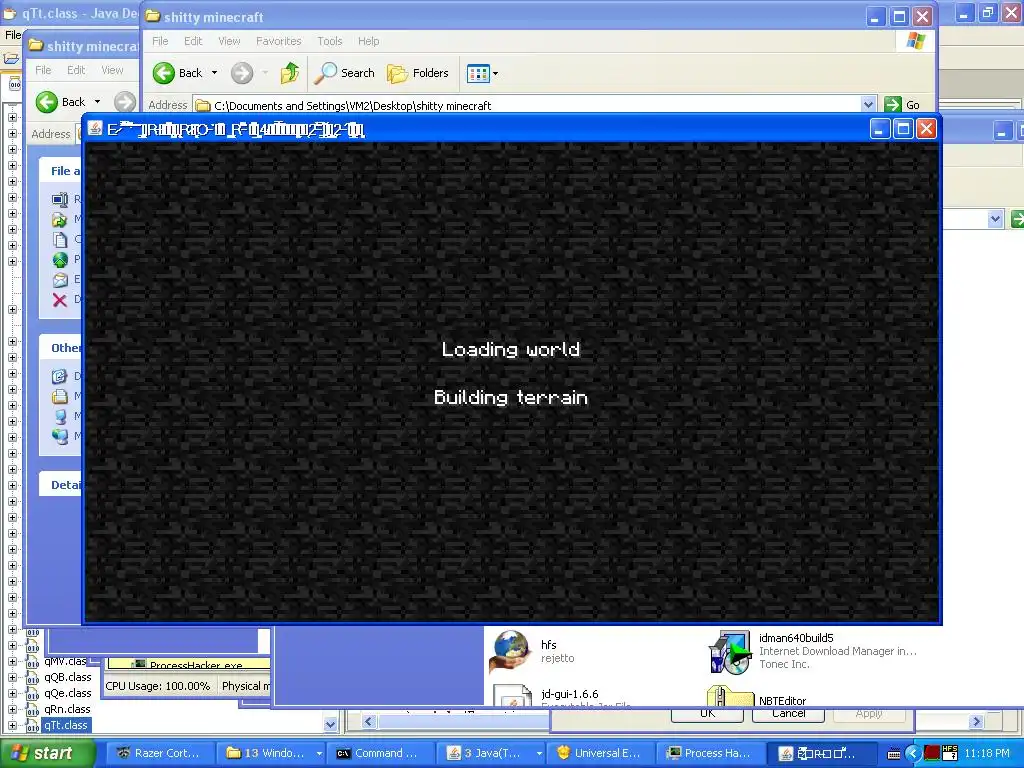
Task: Open the Tools menu
Action: point(329,41)
